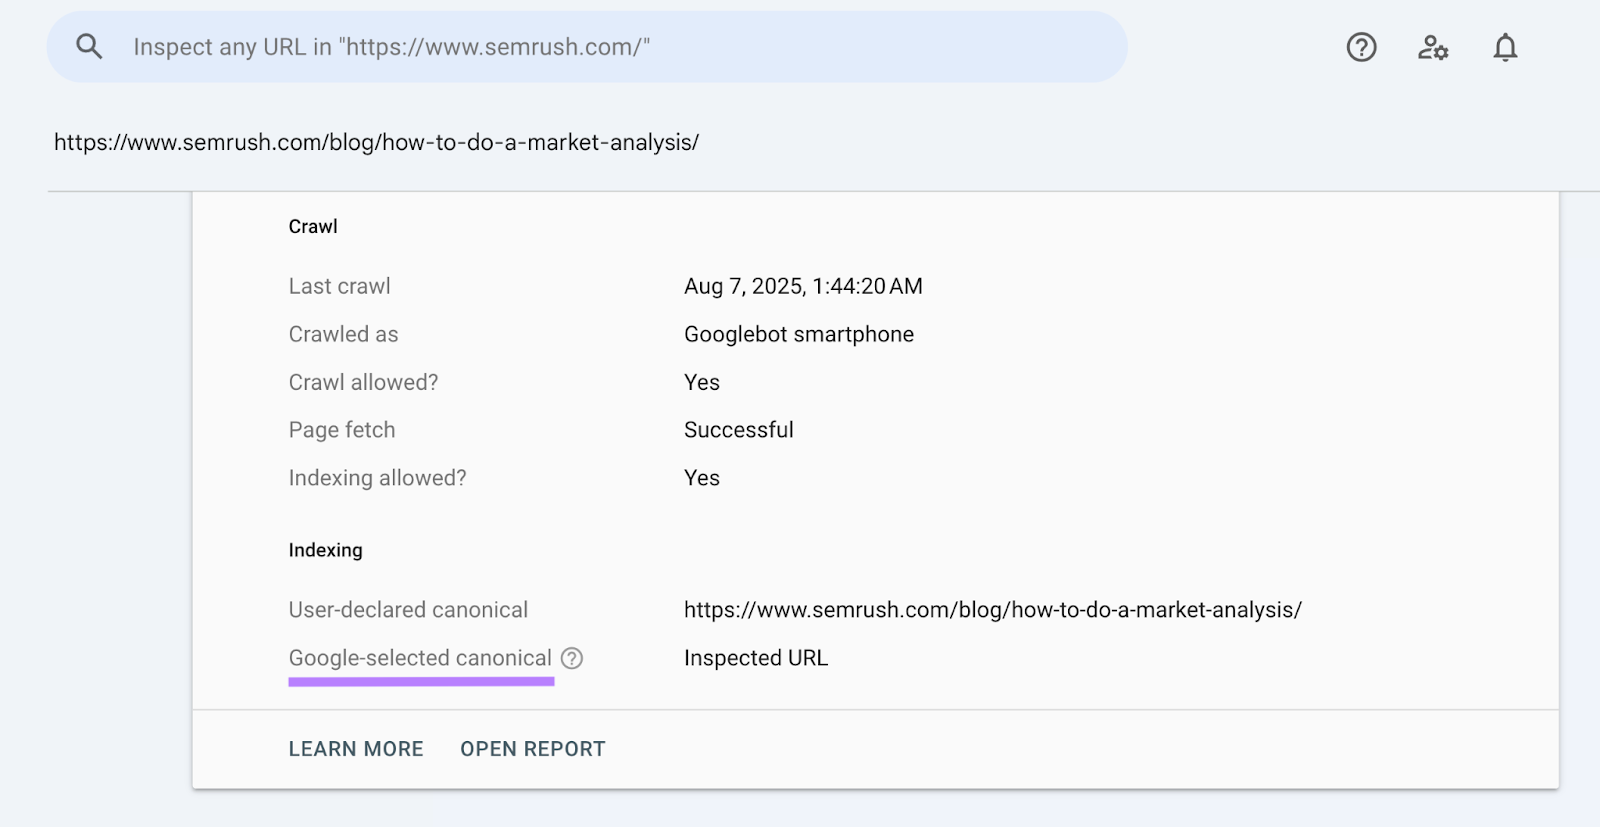The height and width of the screenshot is (827, 1600).
Task: Focus the Inspect any URL search field
Action: pos(600,47)
